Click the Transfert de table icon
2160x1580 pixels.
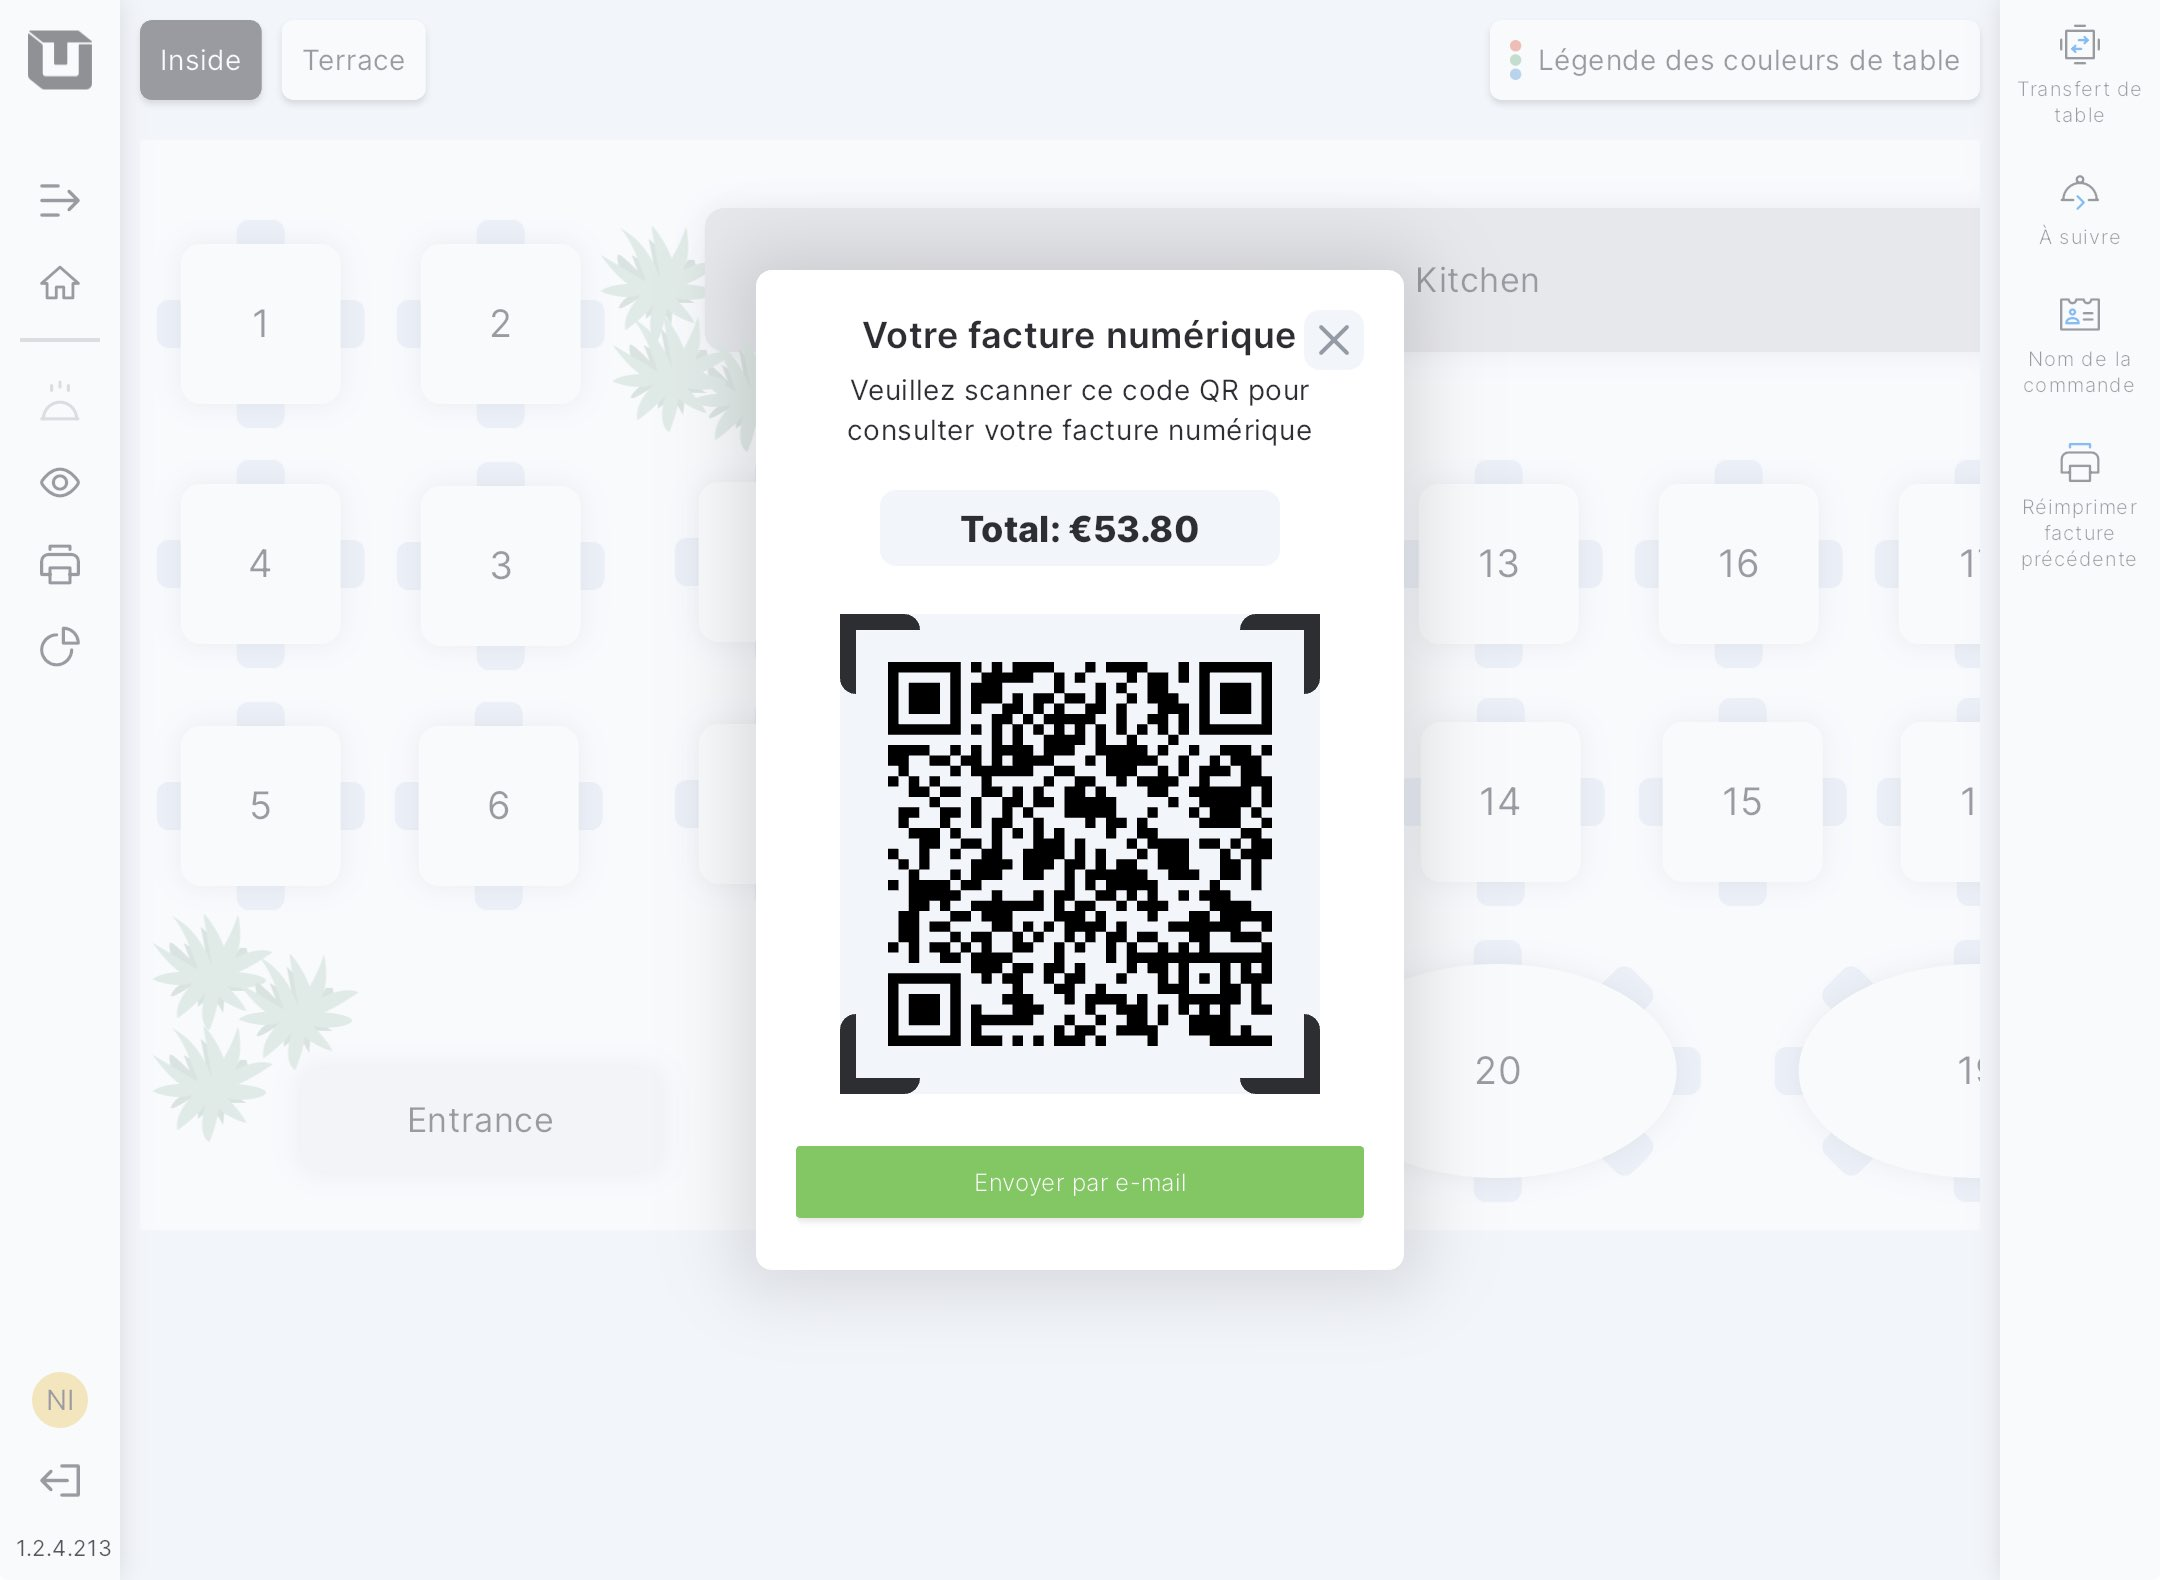click(x=2079, y=75)
